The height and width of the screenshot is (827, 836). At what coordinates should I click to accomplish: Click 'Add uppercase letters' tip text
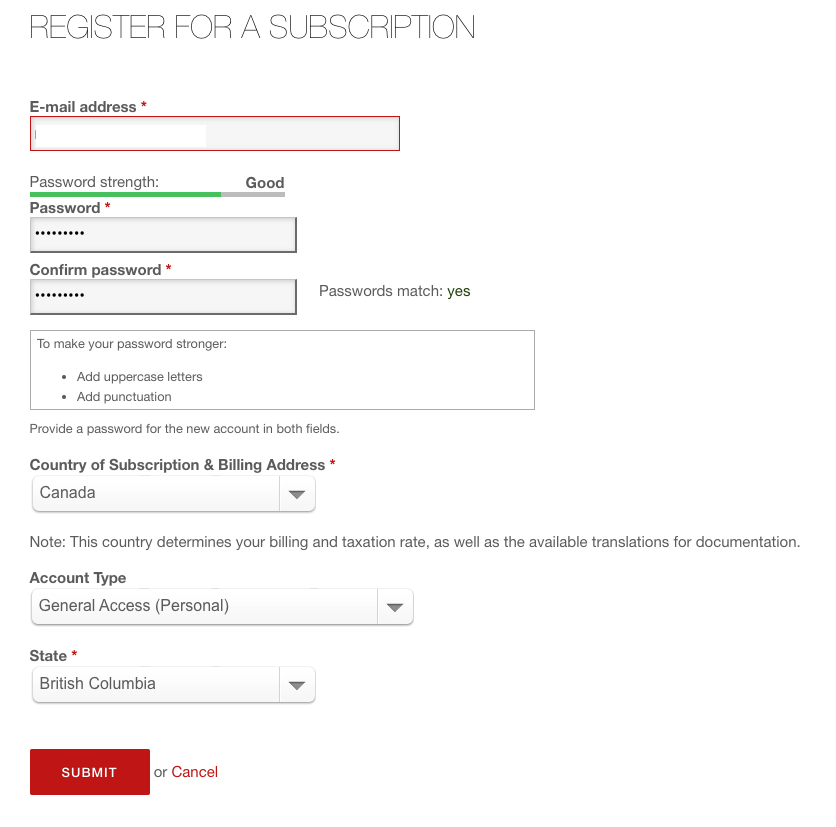coord(139,376)
